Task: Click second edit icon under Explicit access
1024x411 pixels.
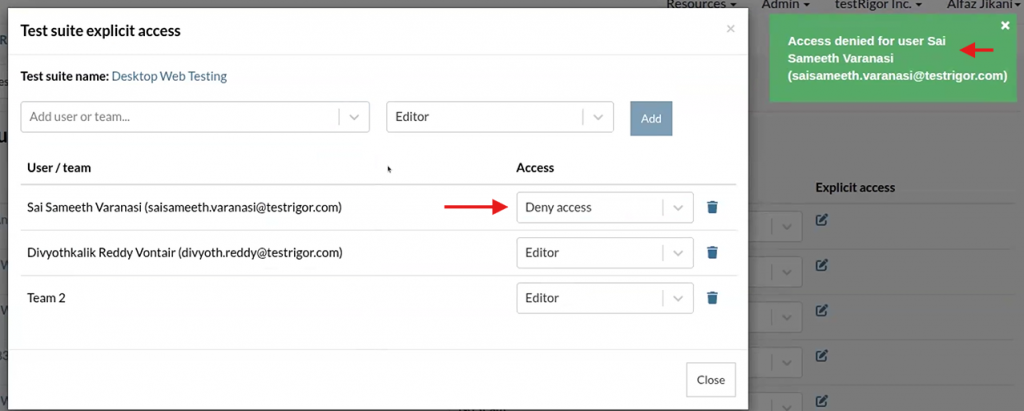Action: pyautogui.click(x=821, y=265)
